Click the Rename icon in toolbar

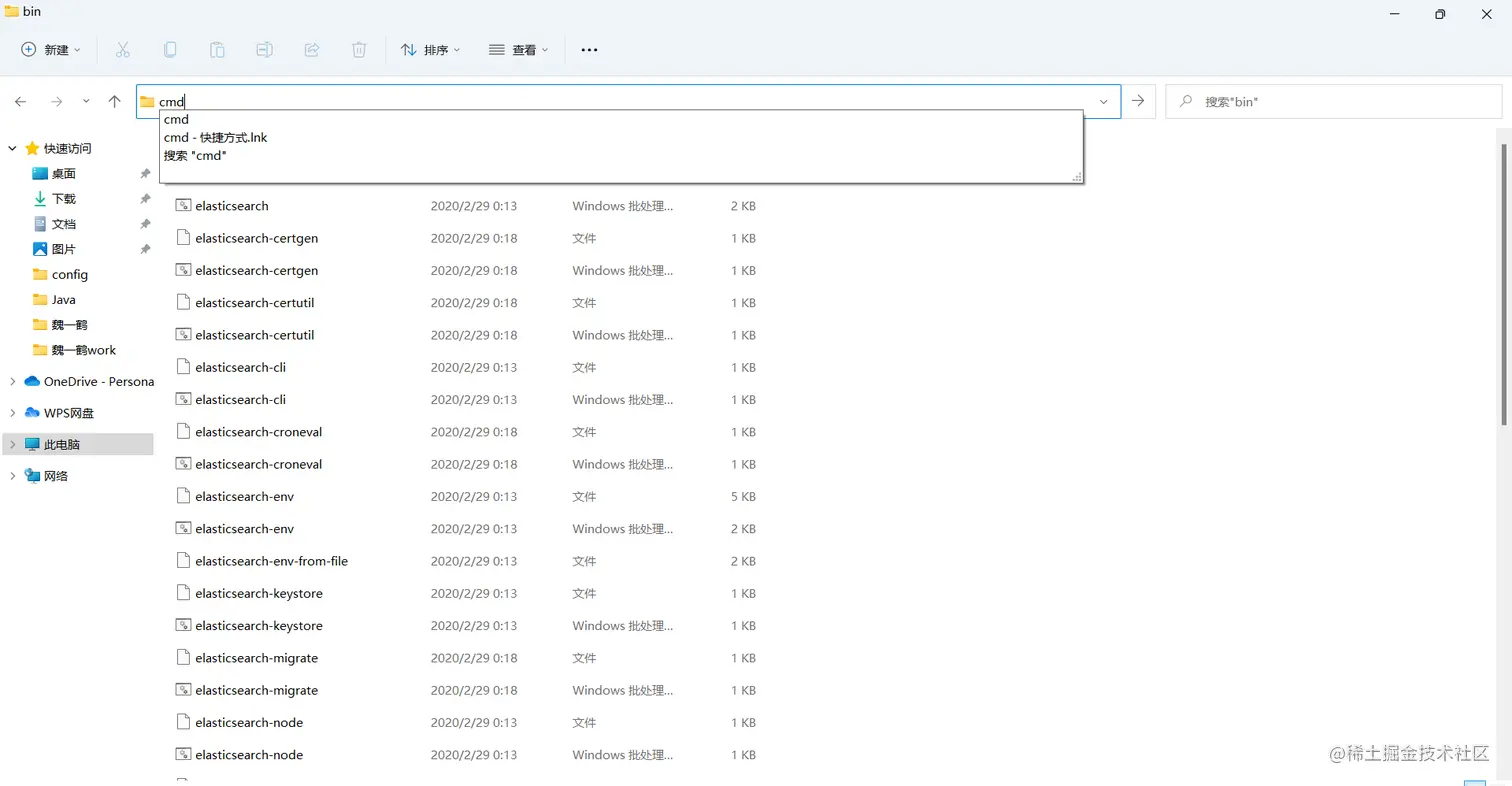click(265, 49)
